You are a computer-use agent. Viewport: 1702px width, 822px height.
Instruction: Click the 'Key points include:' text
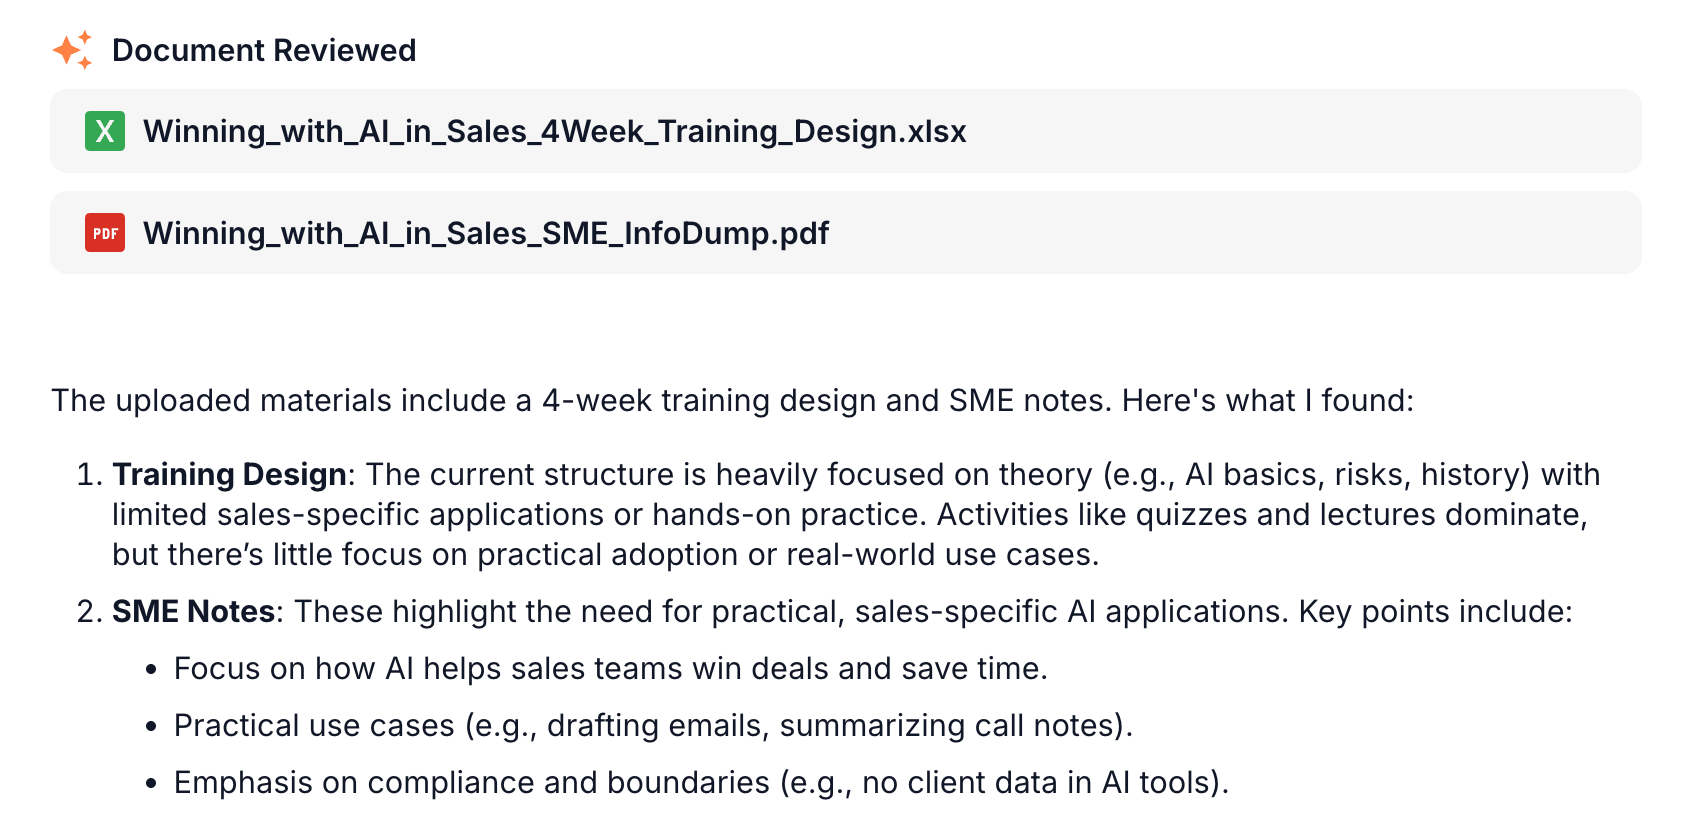point(1436,611)
